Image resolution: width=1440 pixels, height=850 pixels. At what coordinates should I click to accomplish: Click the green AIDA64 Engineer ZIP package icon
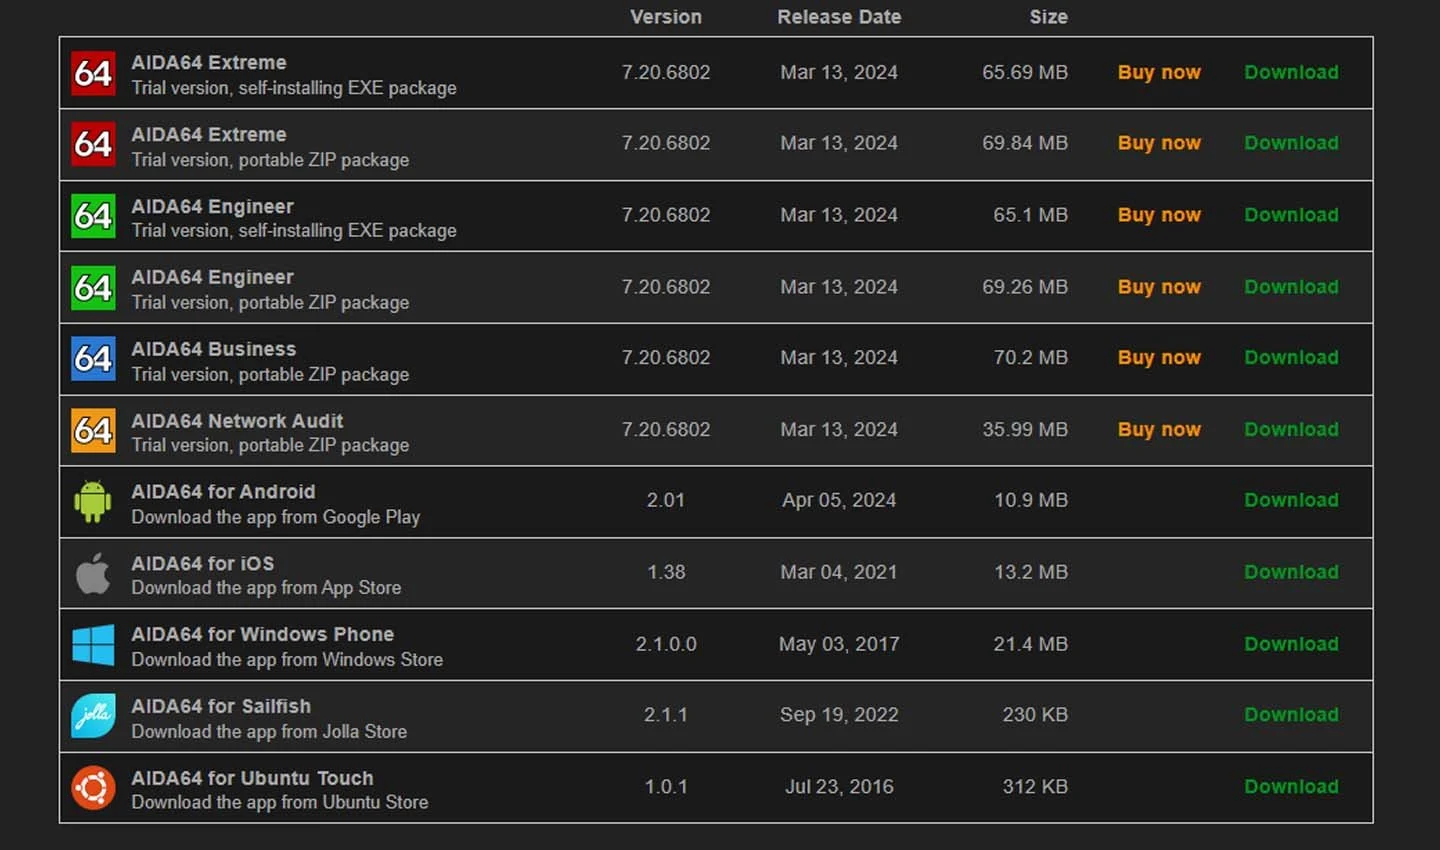pyautogui.click(x=93, y=288)
